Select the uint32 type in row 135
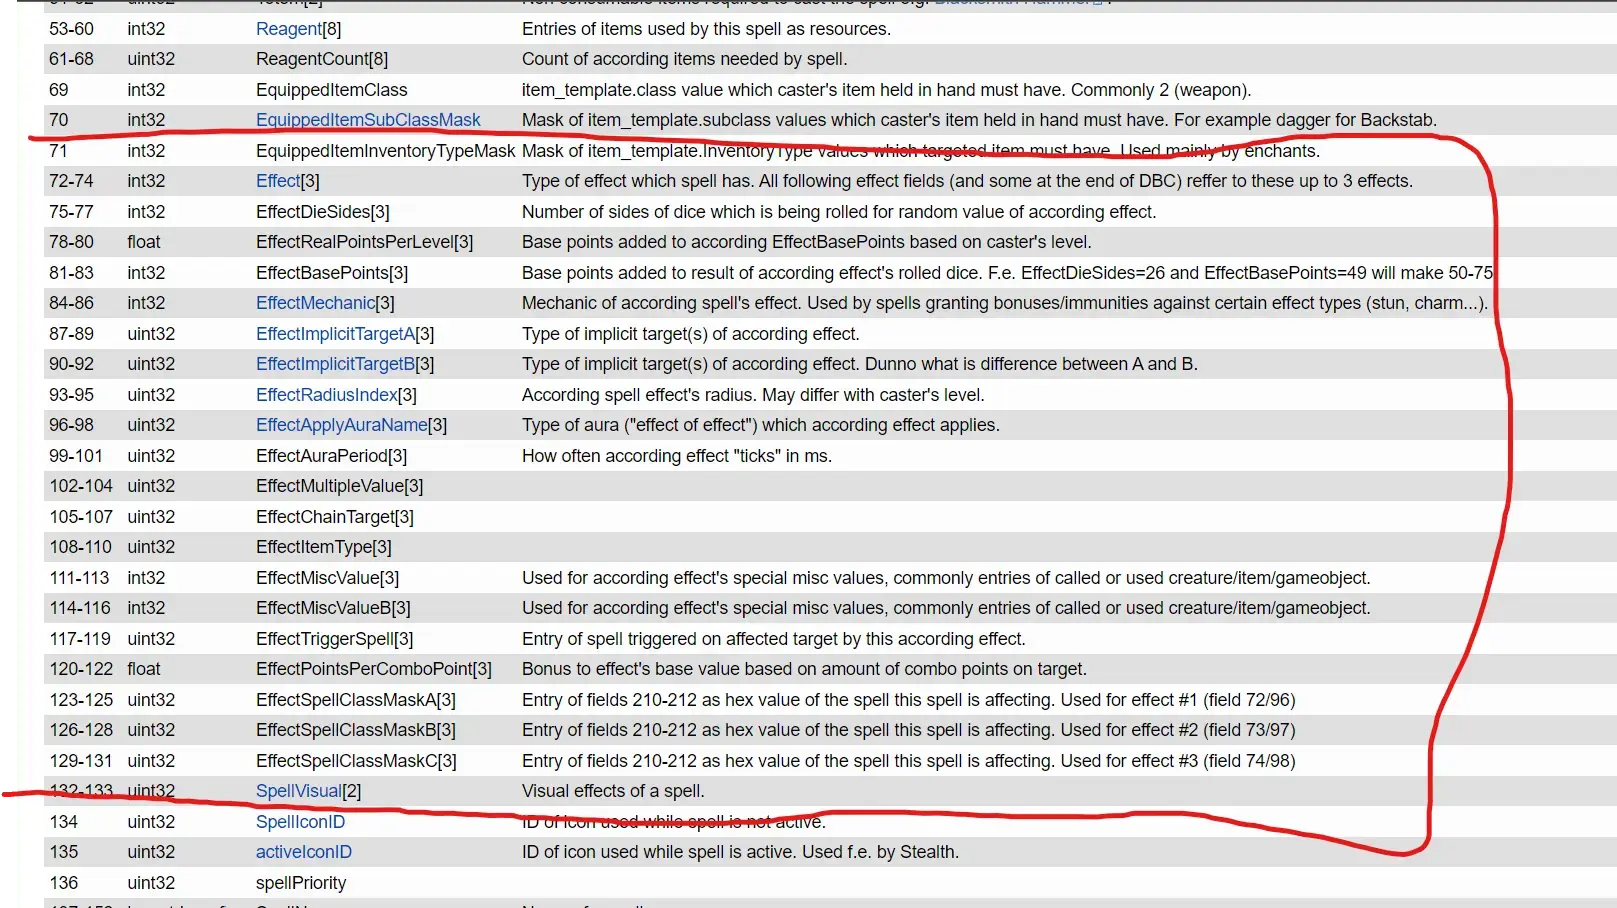Viewport: 1617px width, 908px height. (151, 852)
